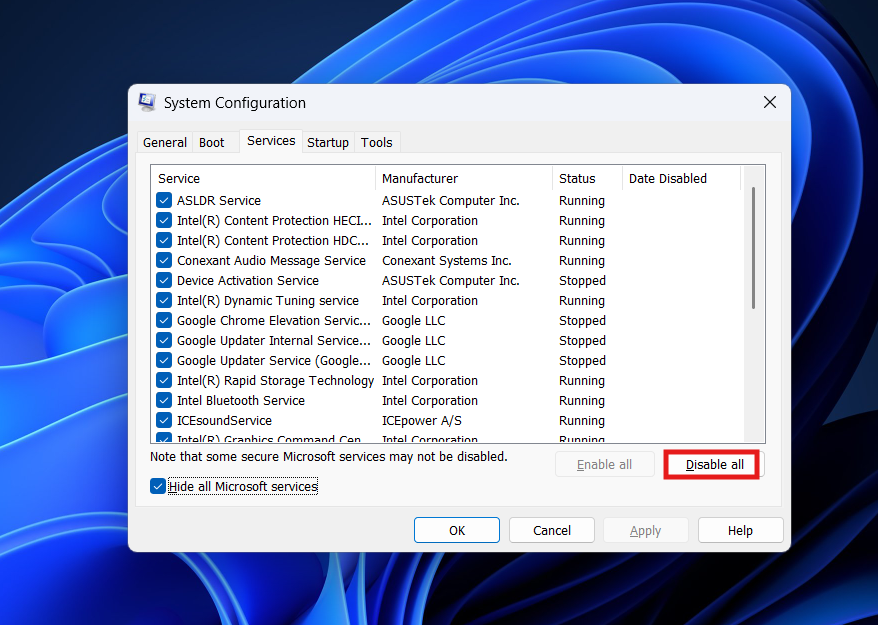Click the System Configuration title bar icon
Image resolution: width=878 pixels, height=625 pixels.
tap(146, 102)
